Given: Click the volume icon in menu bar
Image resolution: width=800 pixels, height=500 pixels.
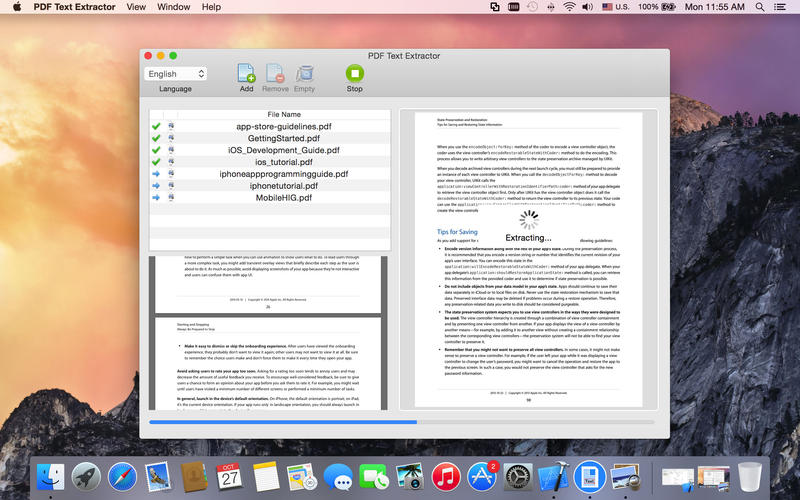Looking at the screenshot, I should 588,7.
